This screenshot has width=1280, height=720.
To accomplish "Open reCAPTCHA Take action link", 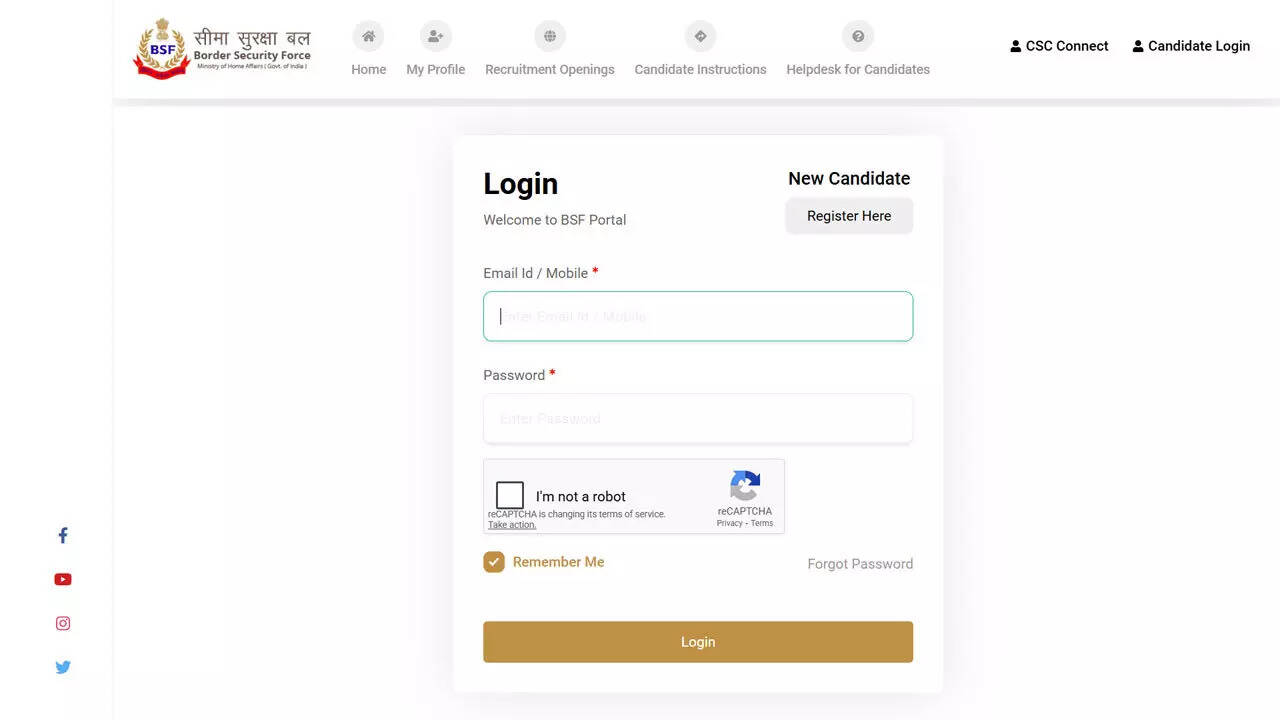I will pos(512,525).
